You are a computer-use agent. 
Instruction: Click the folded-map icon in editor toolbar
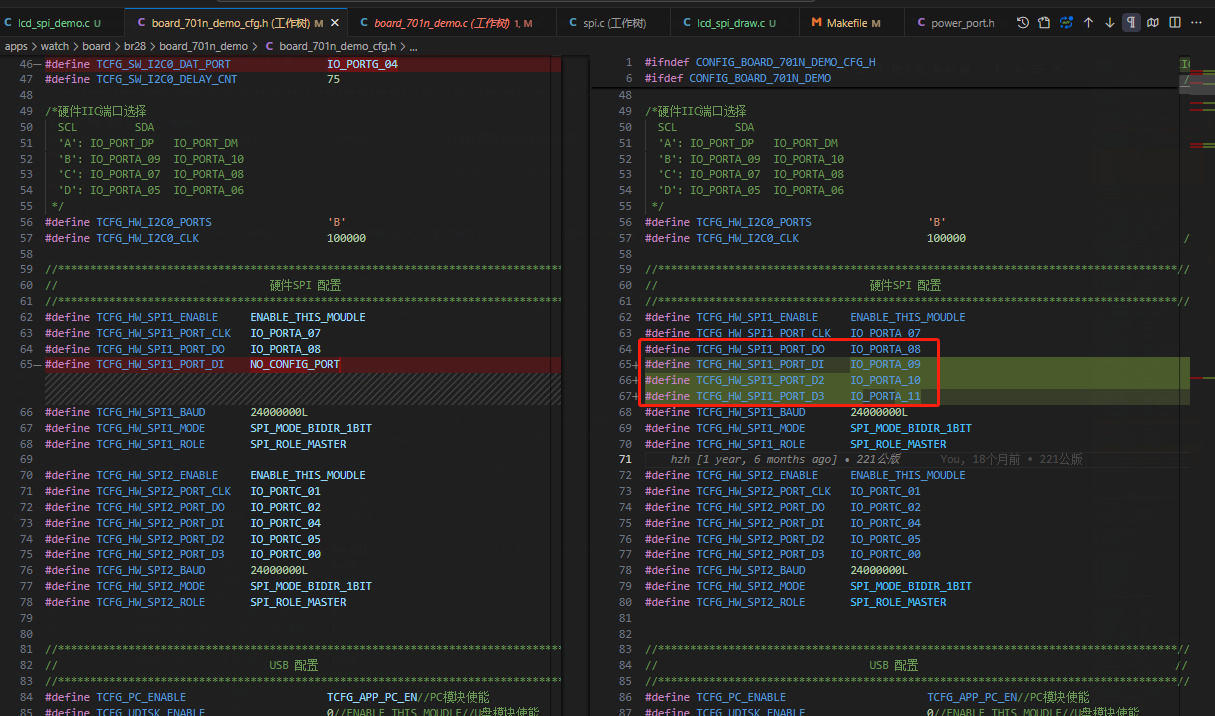[1153, 23]
